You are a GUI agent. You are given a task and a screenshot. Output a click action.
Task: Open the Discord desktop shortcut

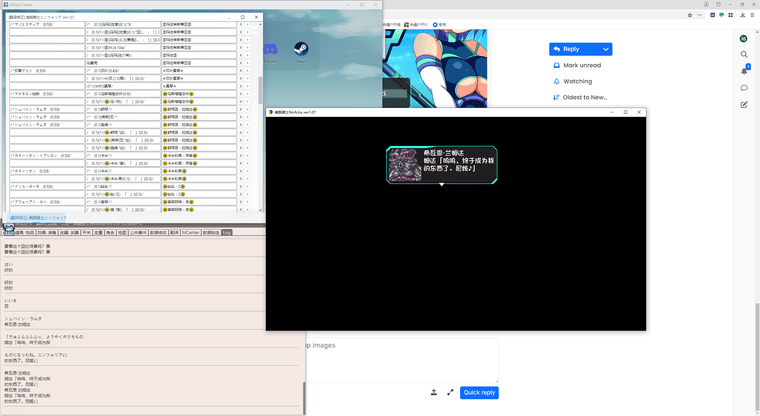click(270, 51)
